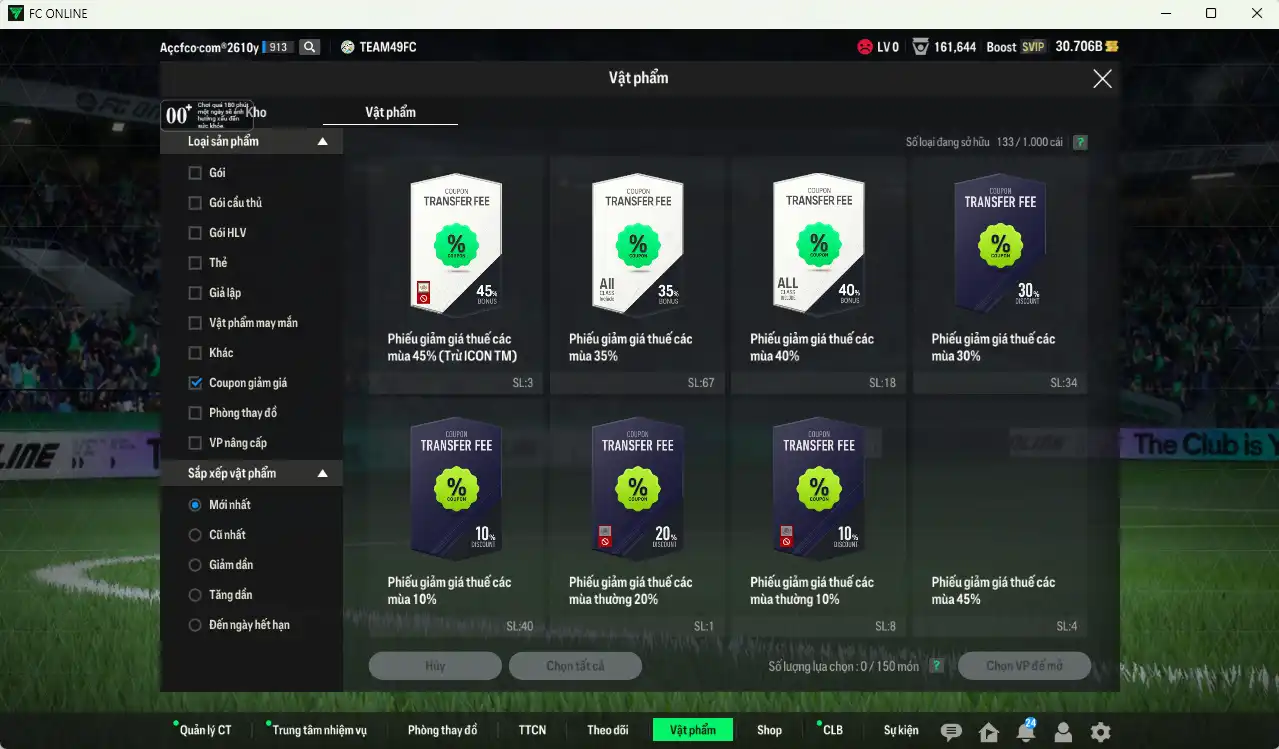Open the user profile icon
Viewport: 1279px width, 749px height.
(x=1063, y=732)
